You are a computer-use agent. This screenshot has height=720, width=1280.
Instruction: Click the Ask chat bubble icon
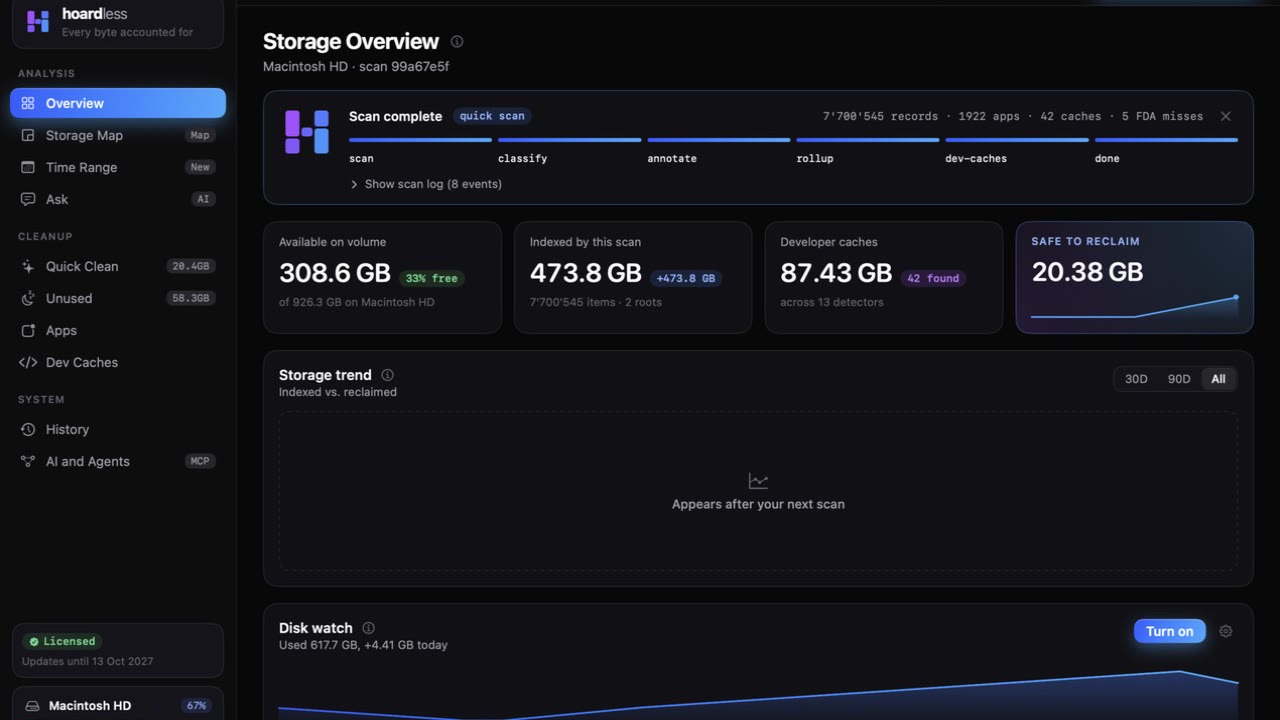pyautogui.click(x=28, y=199)
